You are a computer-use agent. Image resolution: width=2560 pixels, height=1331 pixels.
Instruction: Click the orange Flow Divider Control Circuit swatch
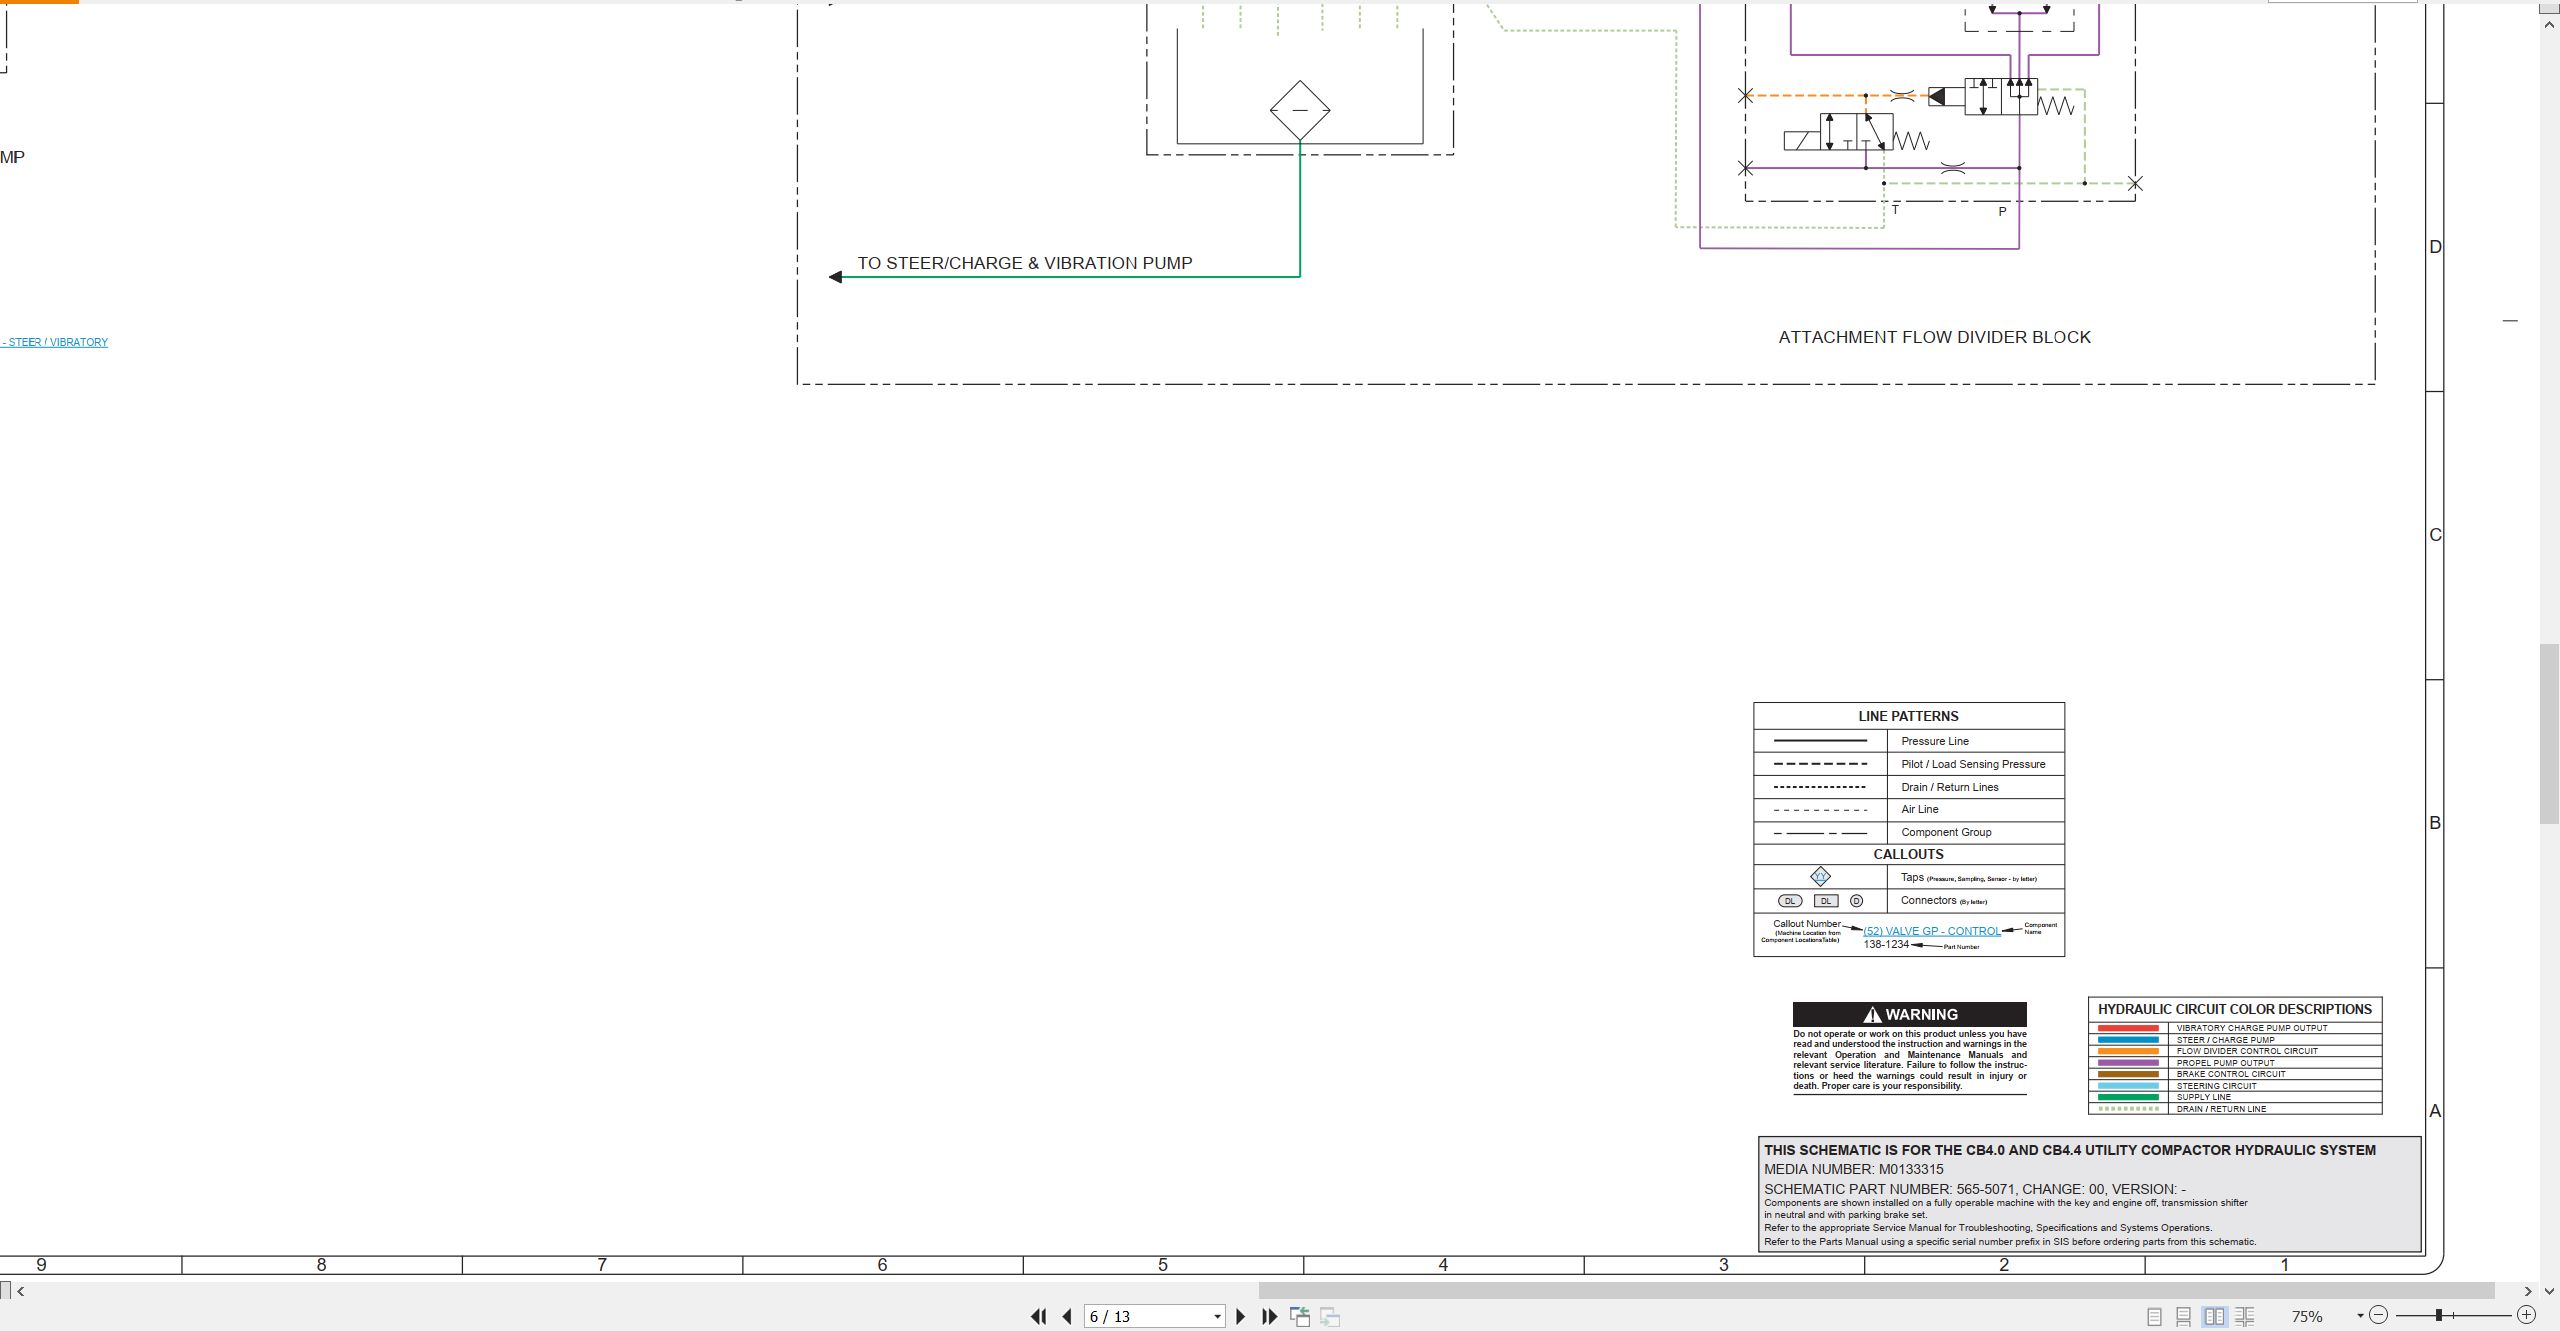pos(2128,1051)
